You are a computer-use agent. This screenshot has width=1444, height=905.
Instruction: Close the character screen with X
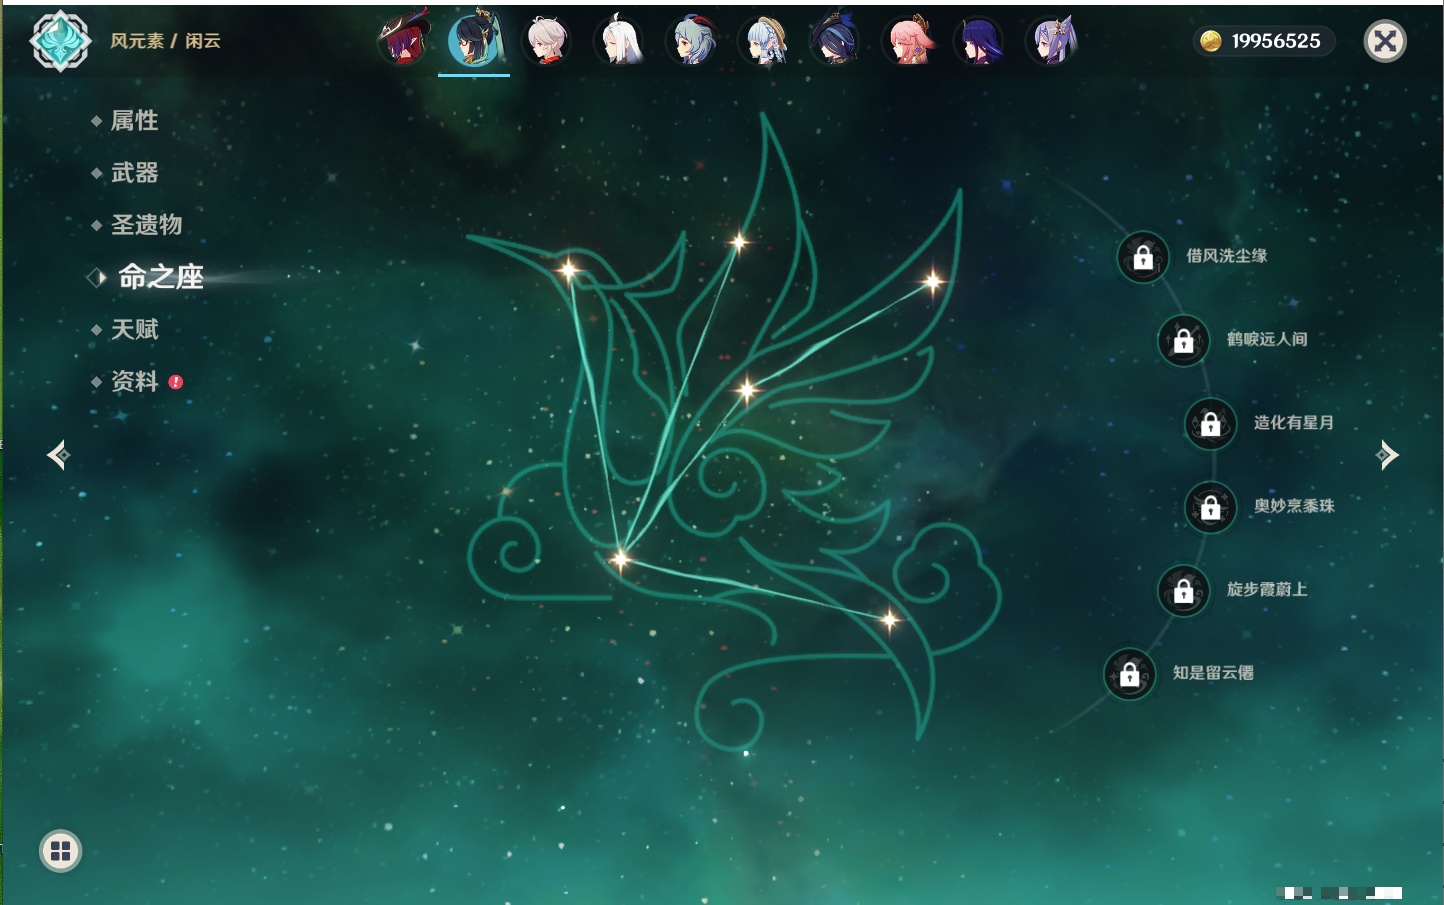point(1385,41)
